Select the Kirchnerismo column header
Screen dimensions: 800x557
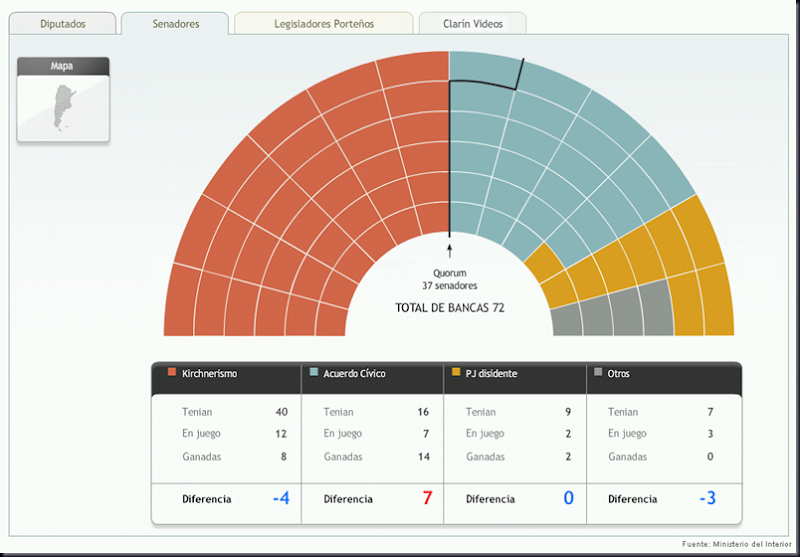click(x=227, y=378)
